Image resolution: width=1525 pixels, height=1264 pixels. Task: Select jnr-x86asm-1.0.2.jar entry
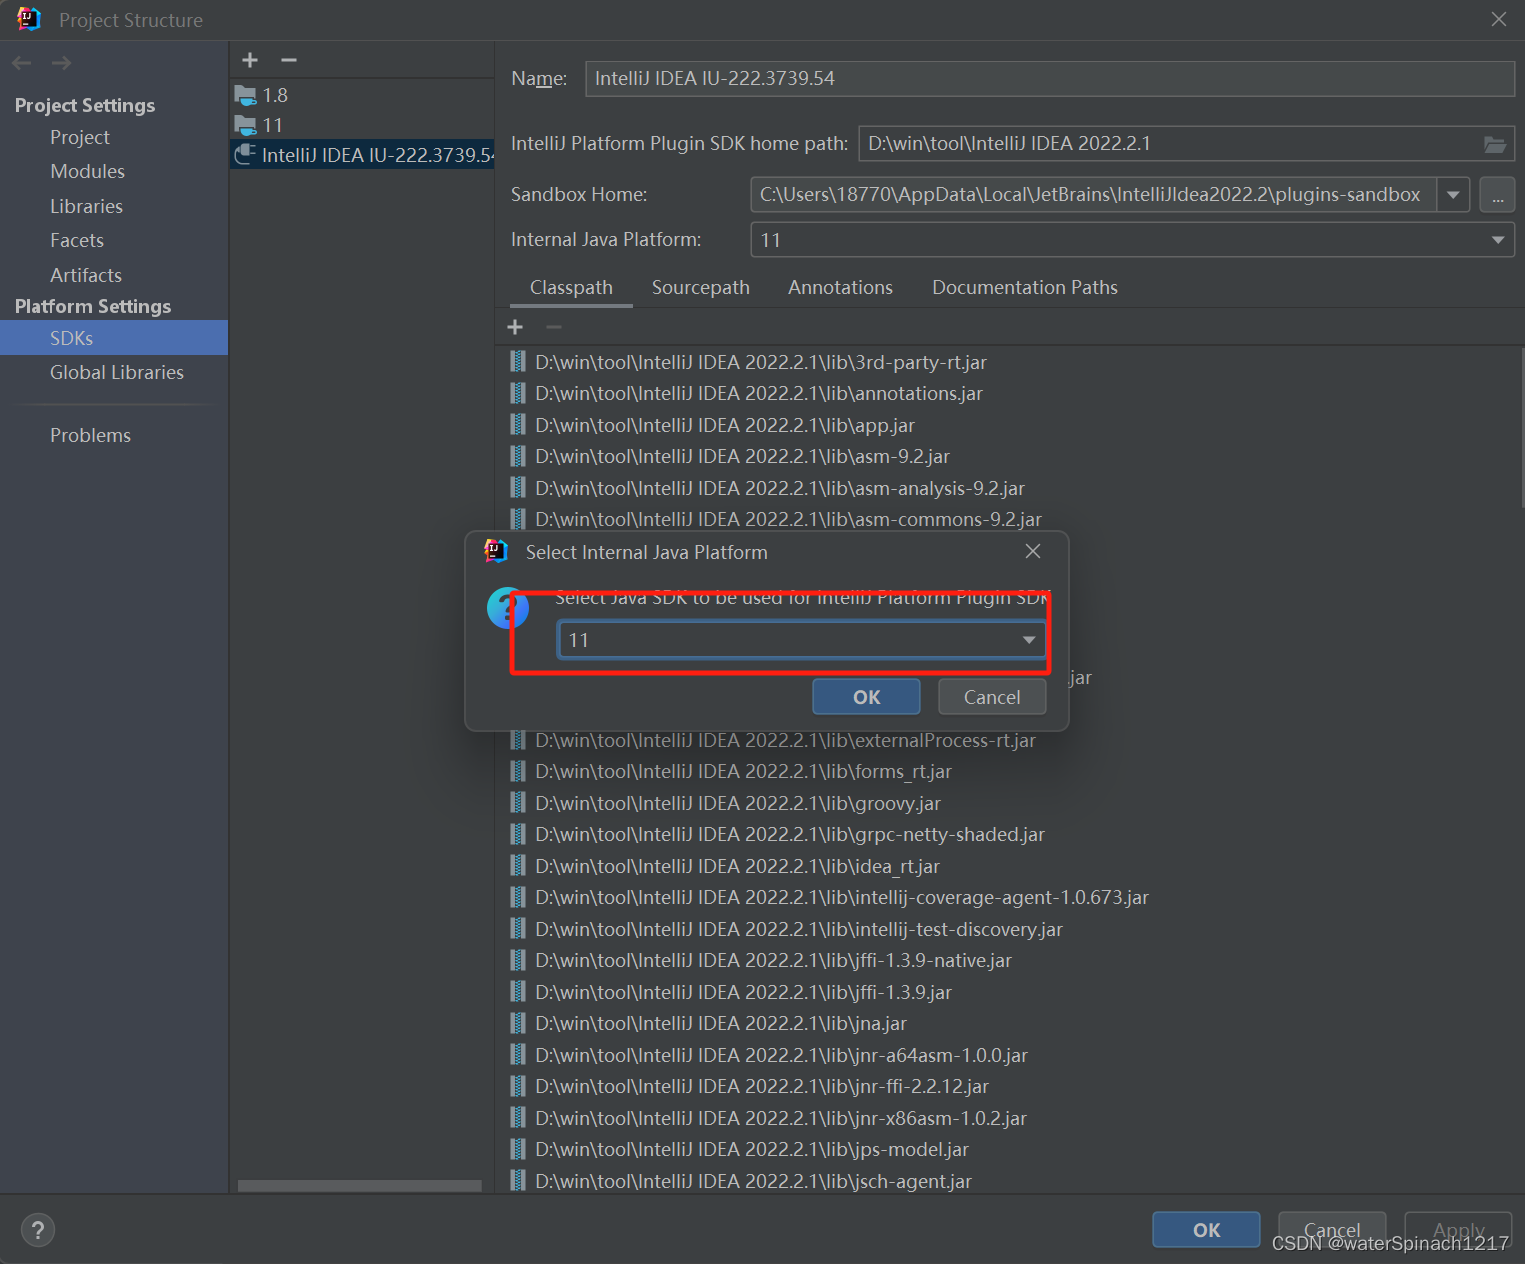click(781, 1118)
